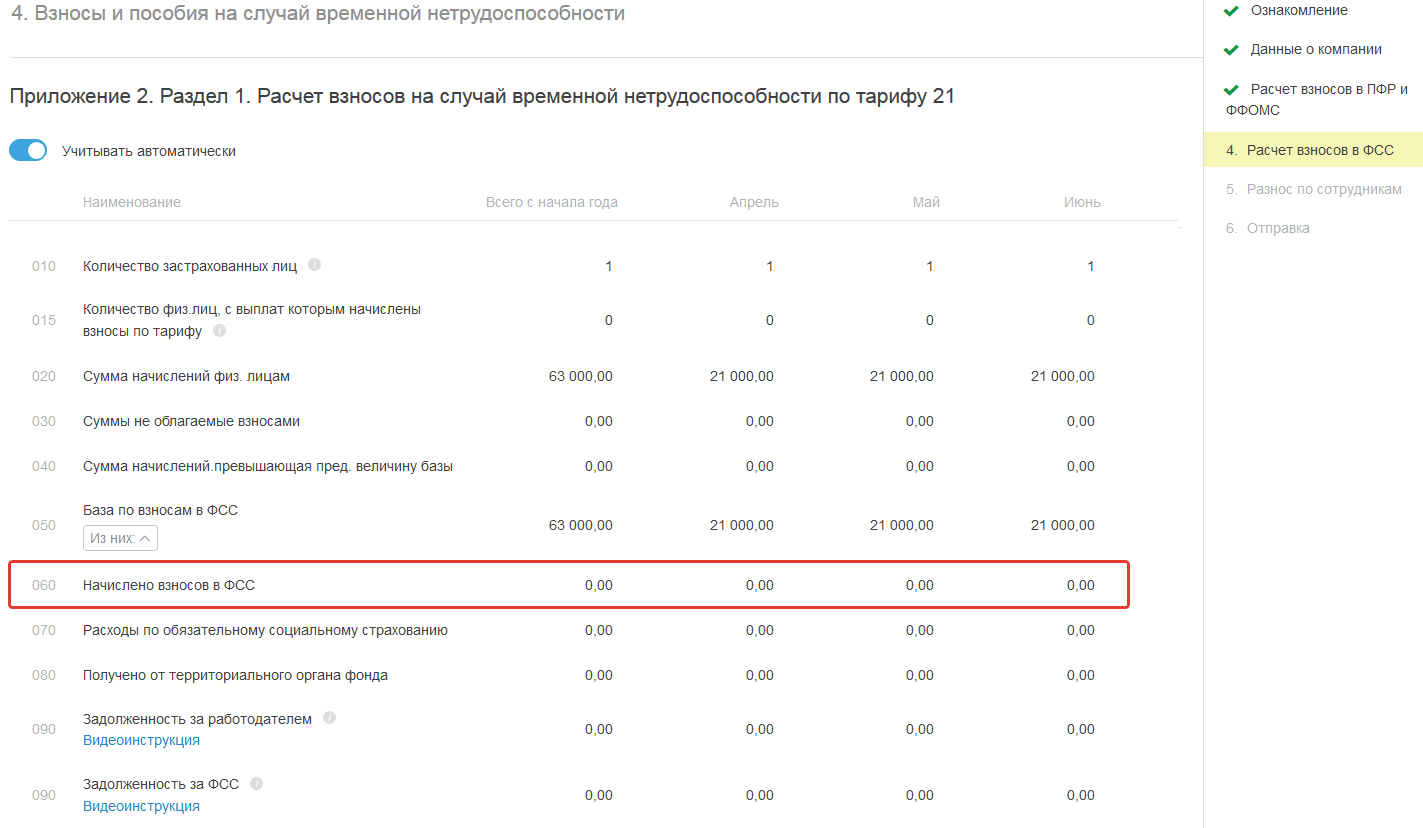Screen dimensions: 1423x828
Task: Select Май value for Задолженность за ФСС
Action: [x=920, y=795]
